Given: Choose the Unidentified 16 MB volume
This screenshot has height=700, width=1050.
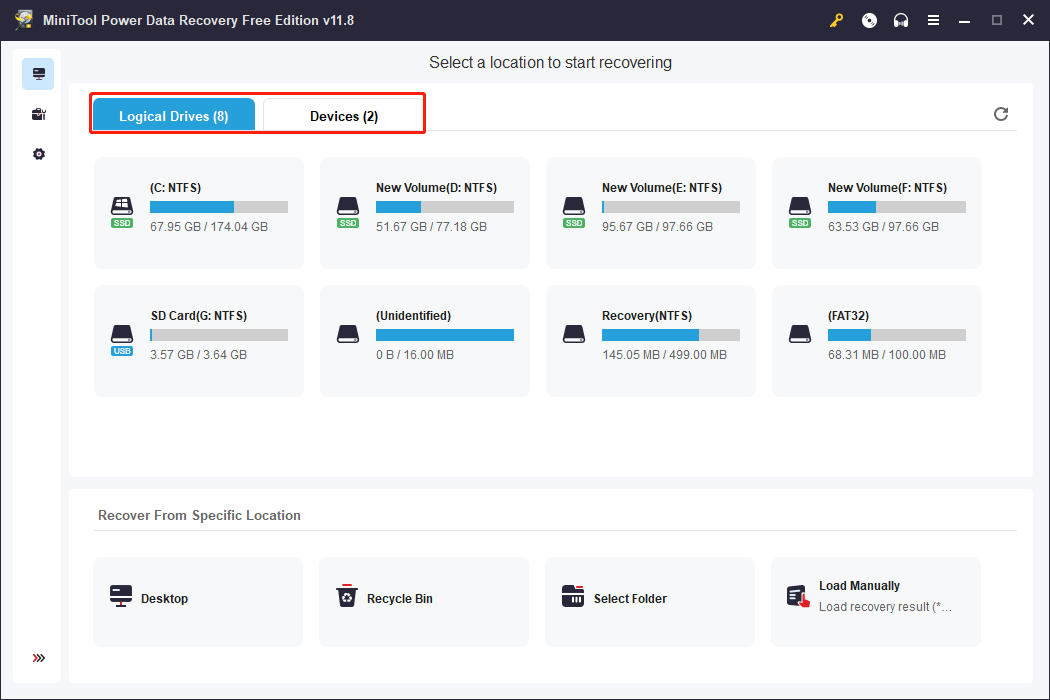Looking at the screenshot, I should point(424,341).
